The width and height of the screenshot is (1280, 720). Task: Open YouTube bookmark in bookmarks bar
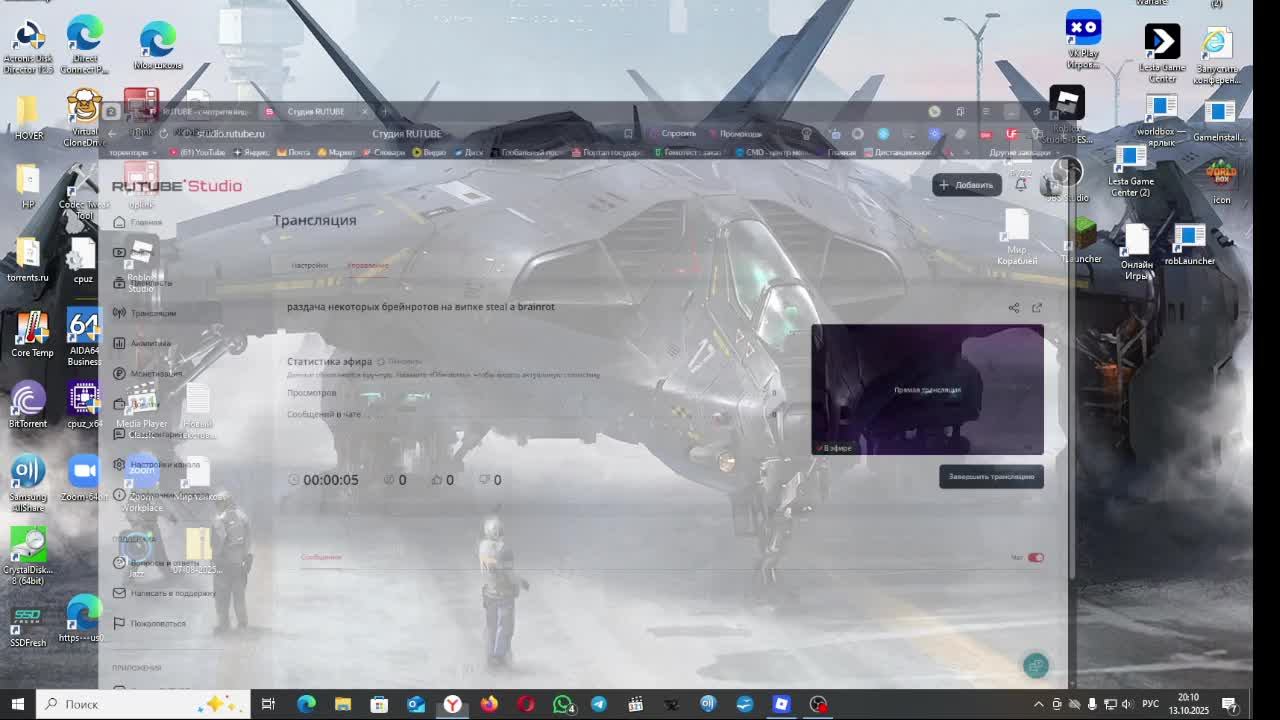198,153
